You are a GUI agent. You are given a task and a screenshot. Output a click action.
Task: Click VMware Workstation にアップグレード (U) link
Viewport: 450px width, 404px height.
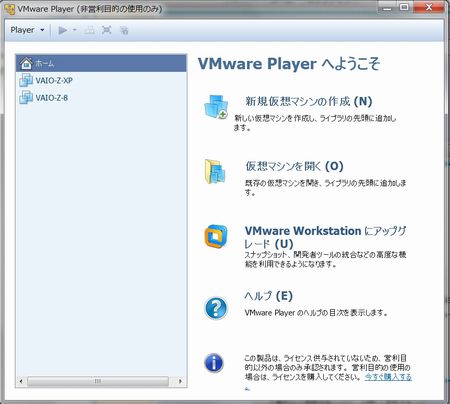(x=325, y=237)
